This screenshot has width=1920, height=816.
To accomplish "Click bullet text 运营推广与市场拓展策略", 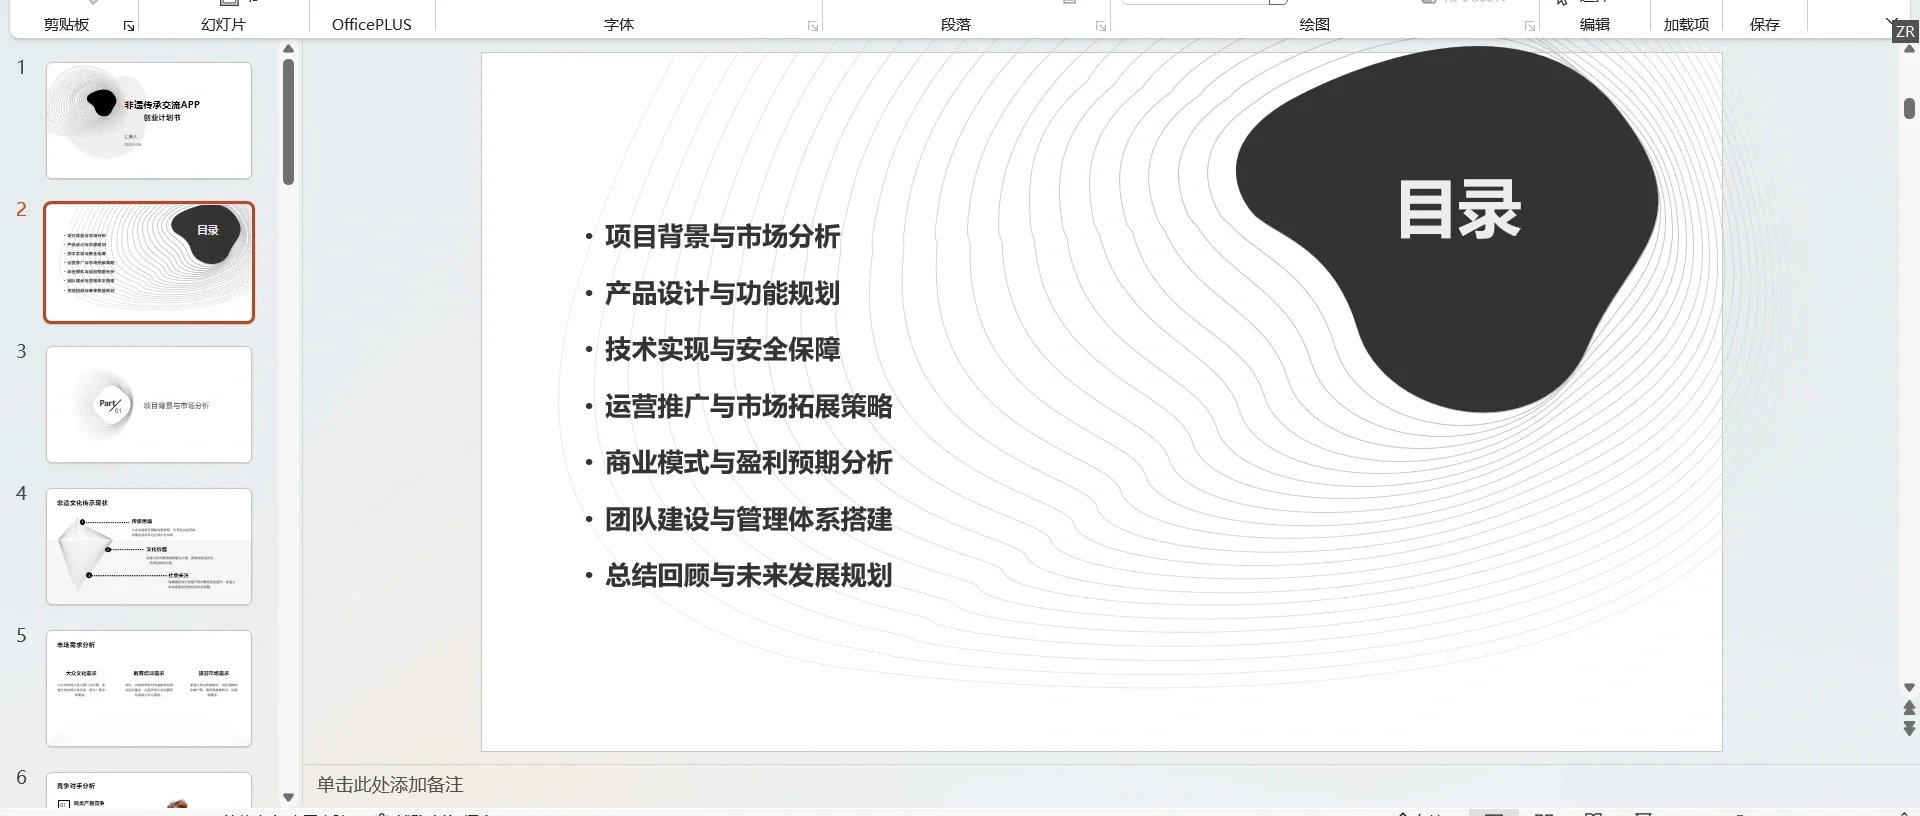I will point(748,407).
